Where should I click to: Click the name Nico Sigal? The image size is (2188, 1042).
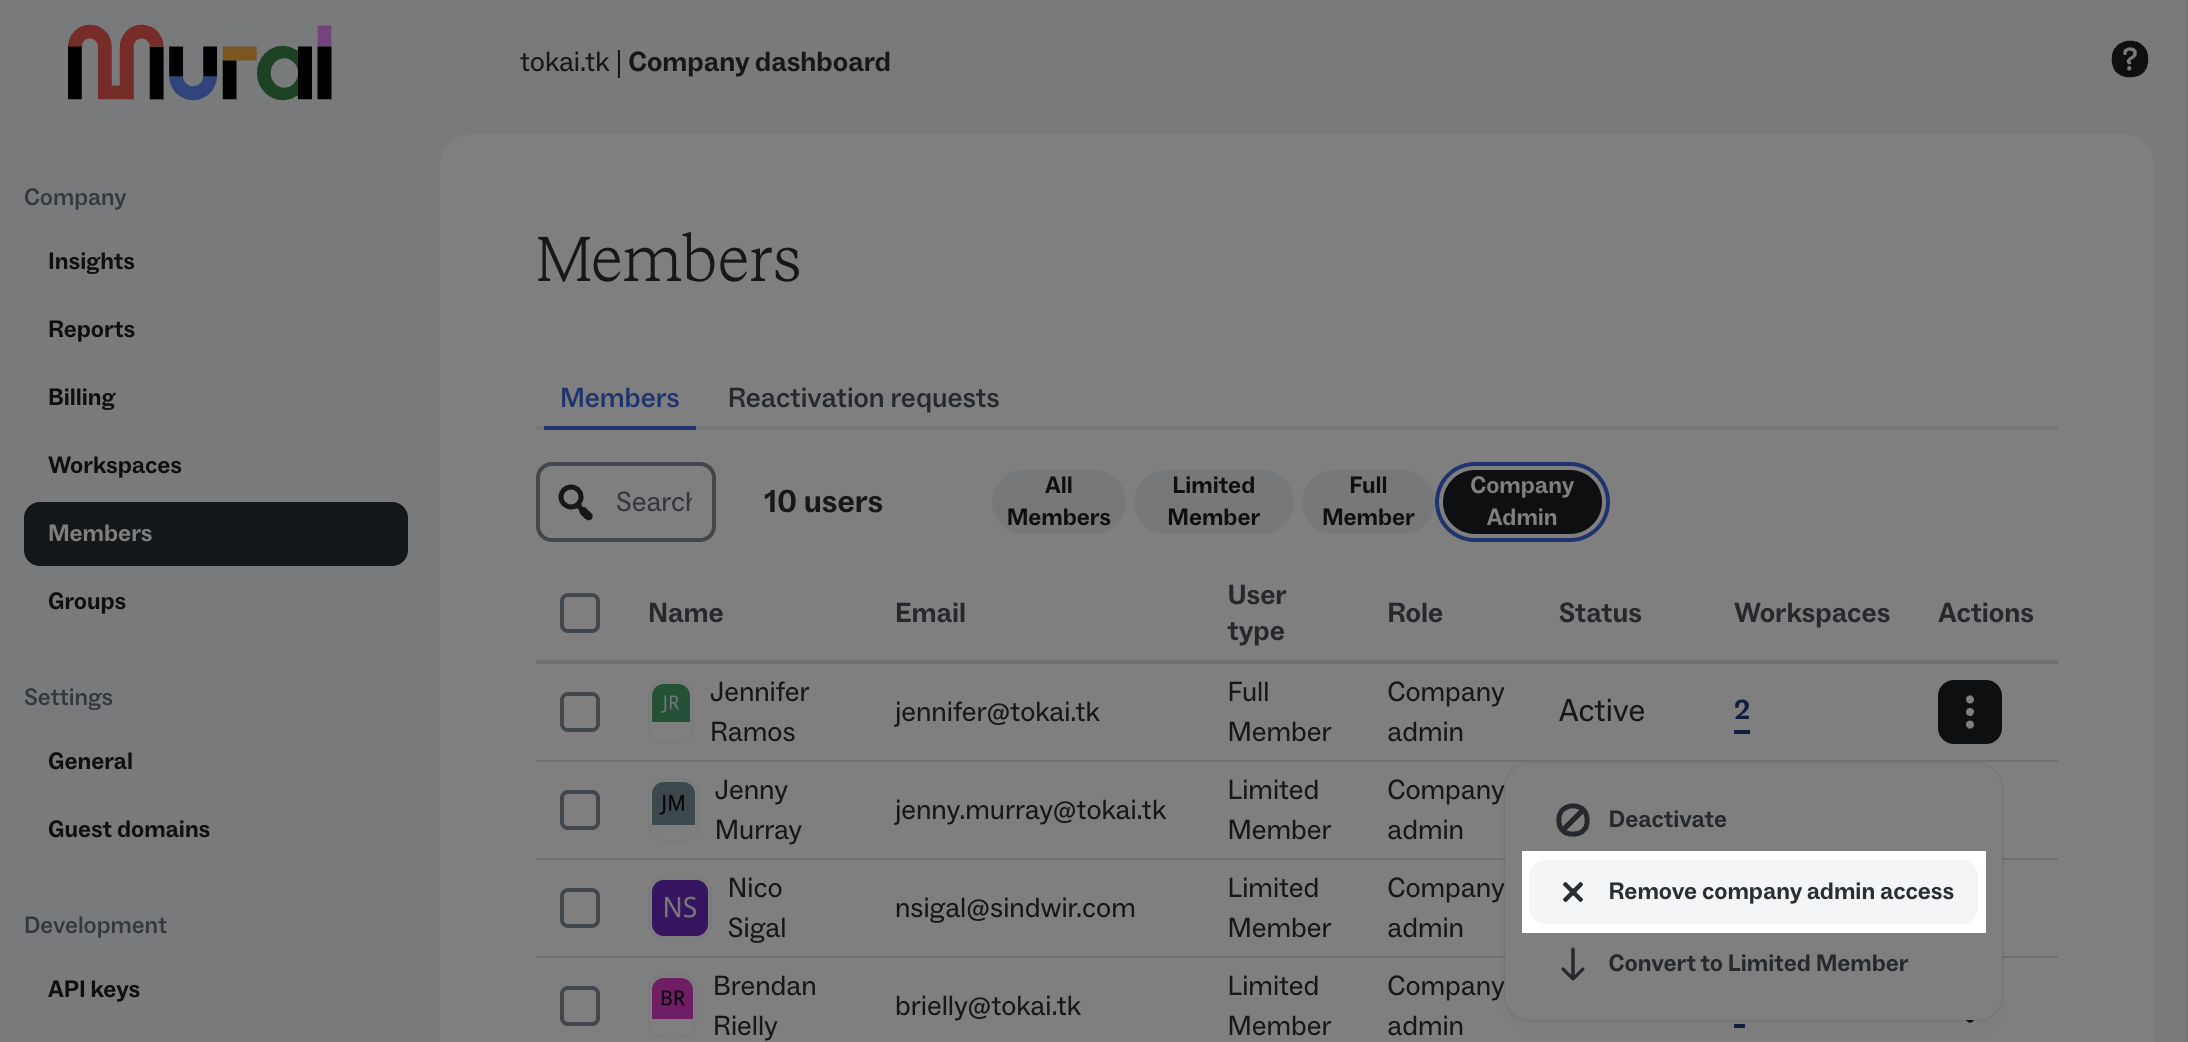[757, 908]
